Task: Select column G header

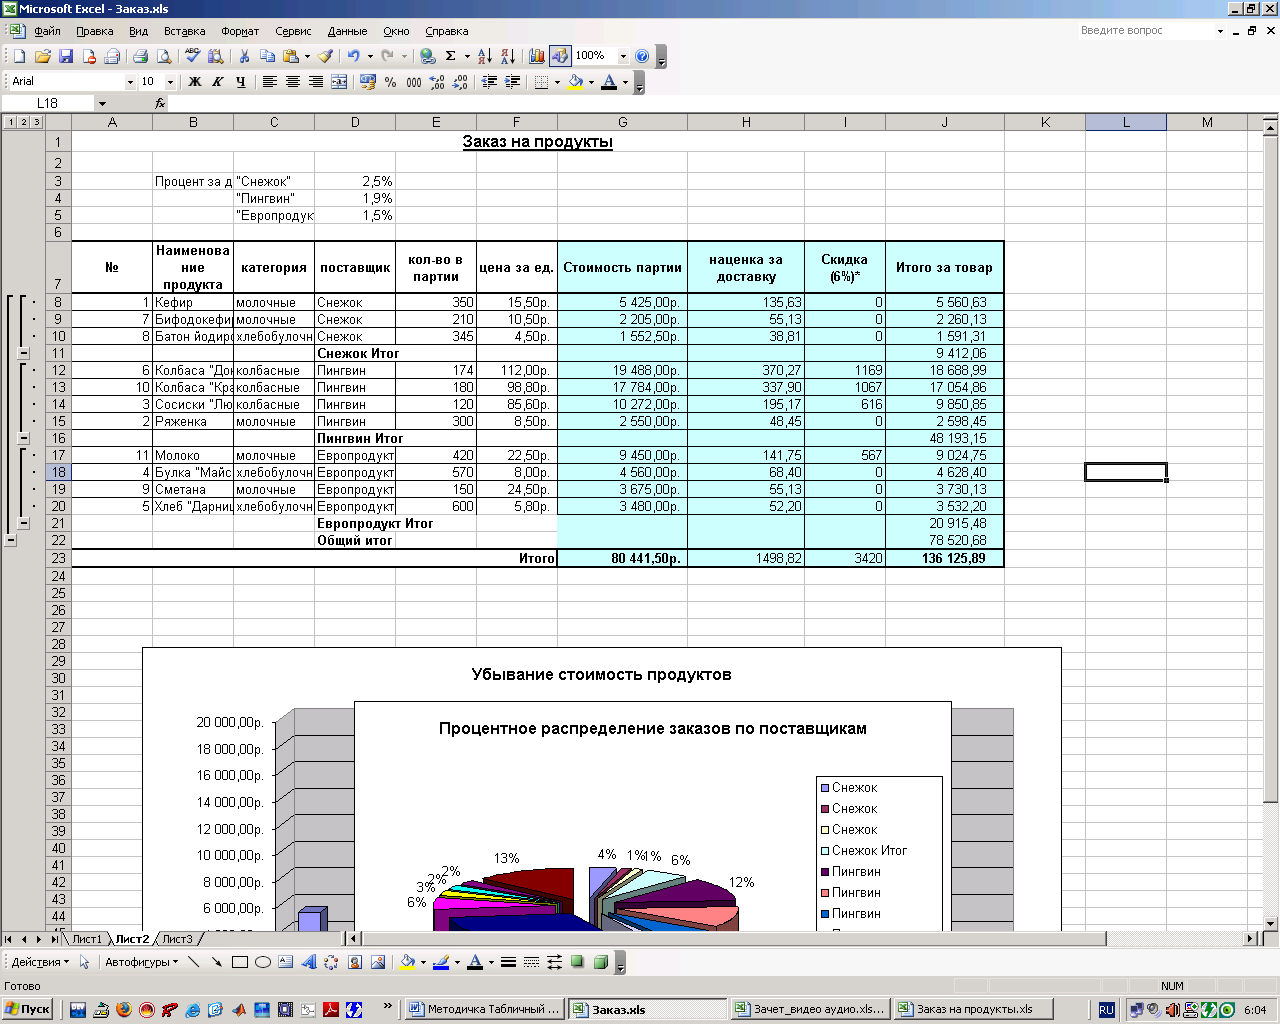Action: (x=622, y=122)
